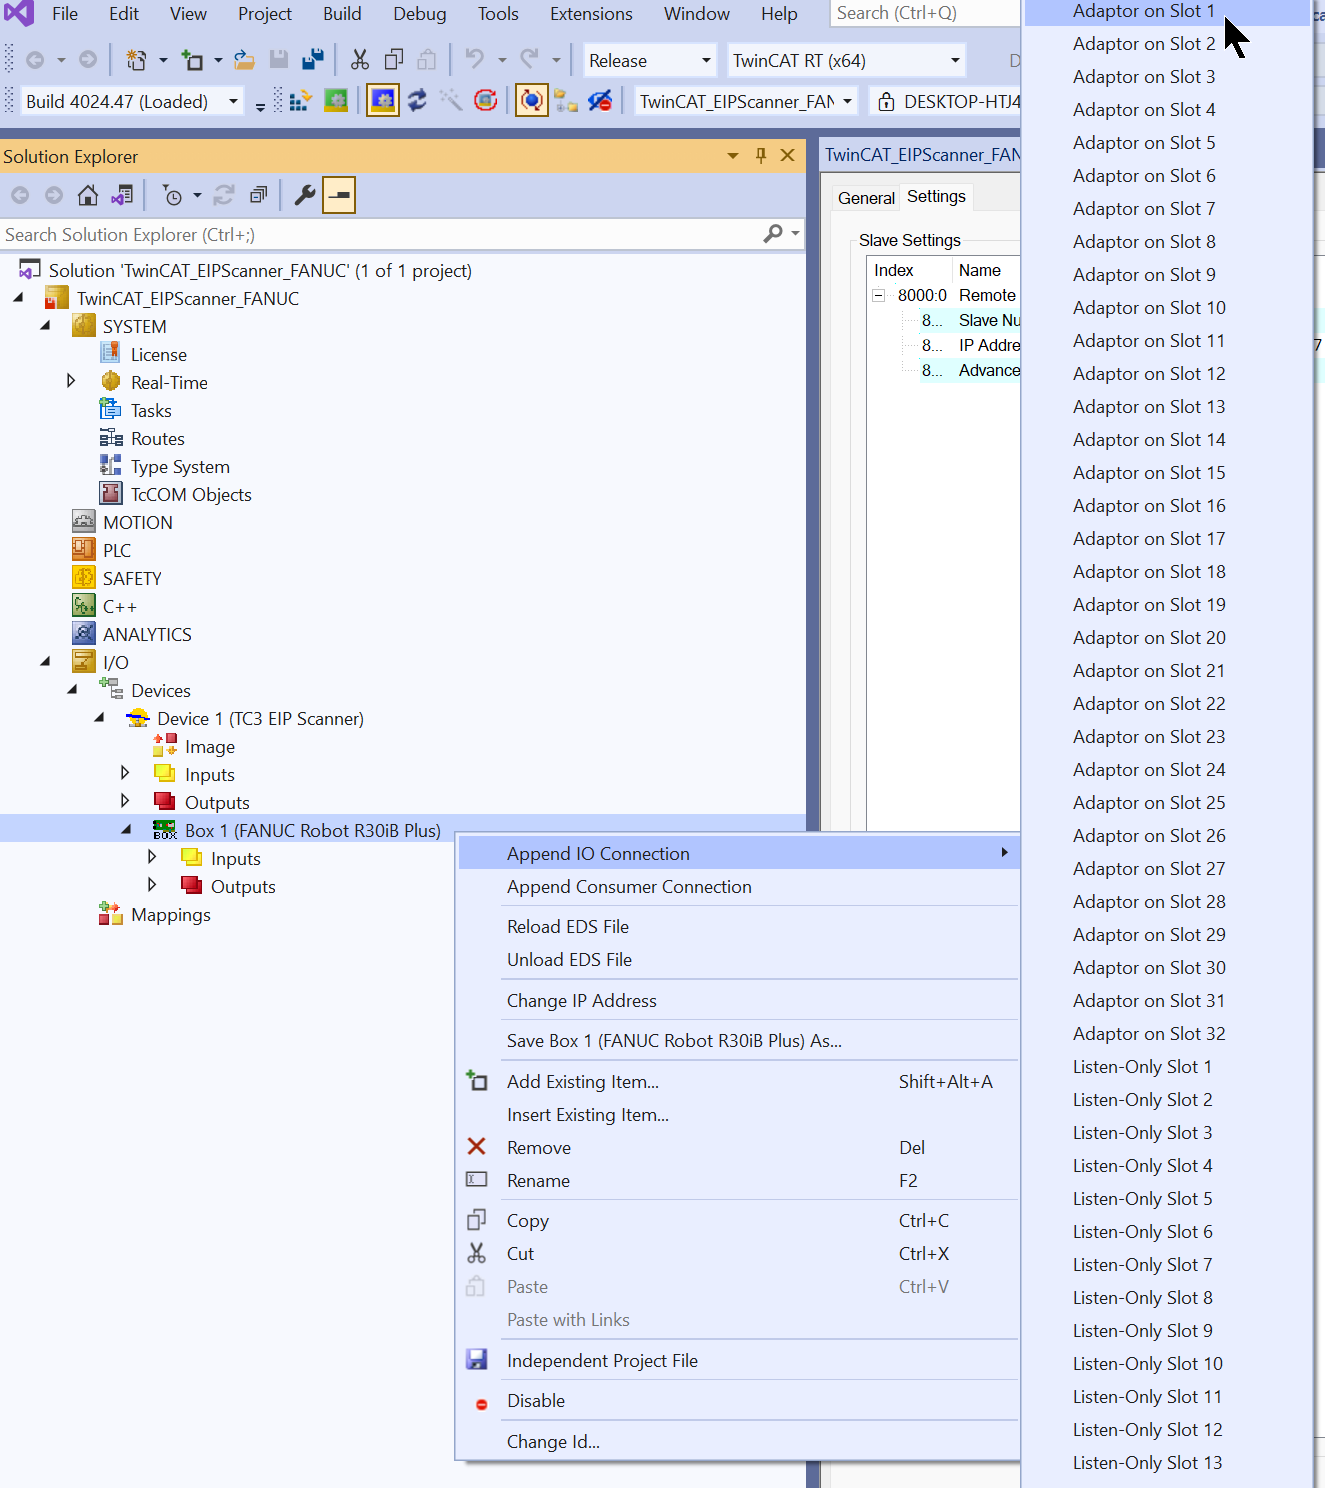Image resolution: width=1325 pixels, height=1488 pixels.
Task: Click the Restart TwinCAT Config Mode icon
Action: [383, 101]
